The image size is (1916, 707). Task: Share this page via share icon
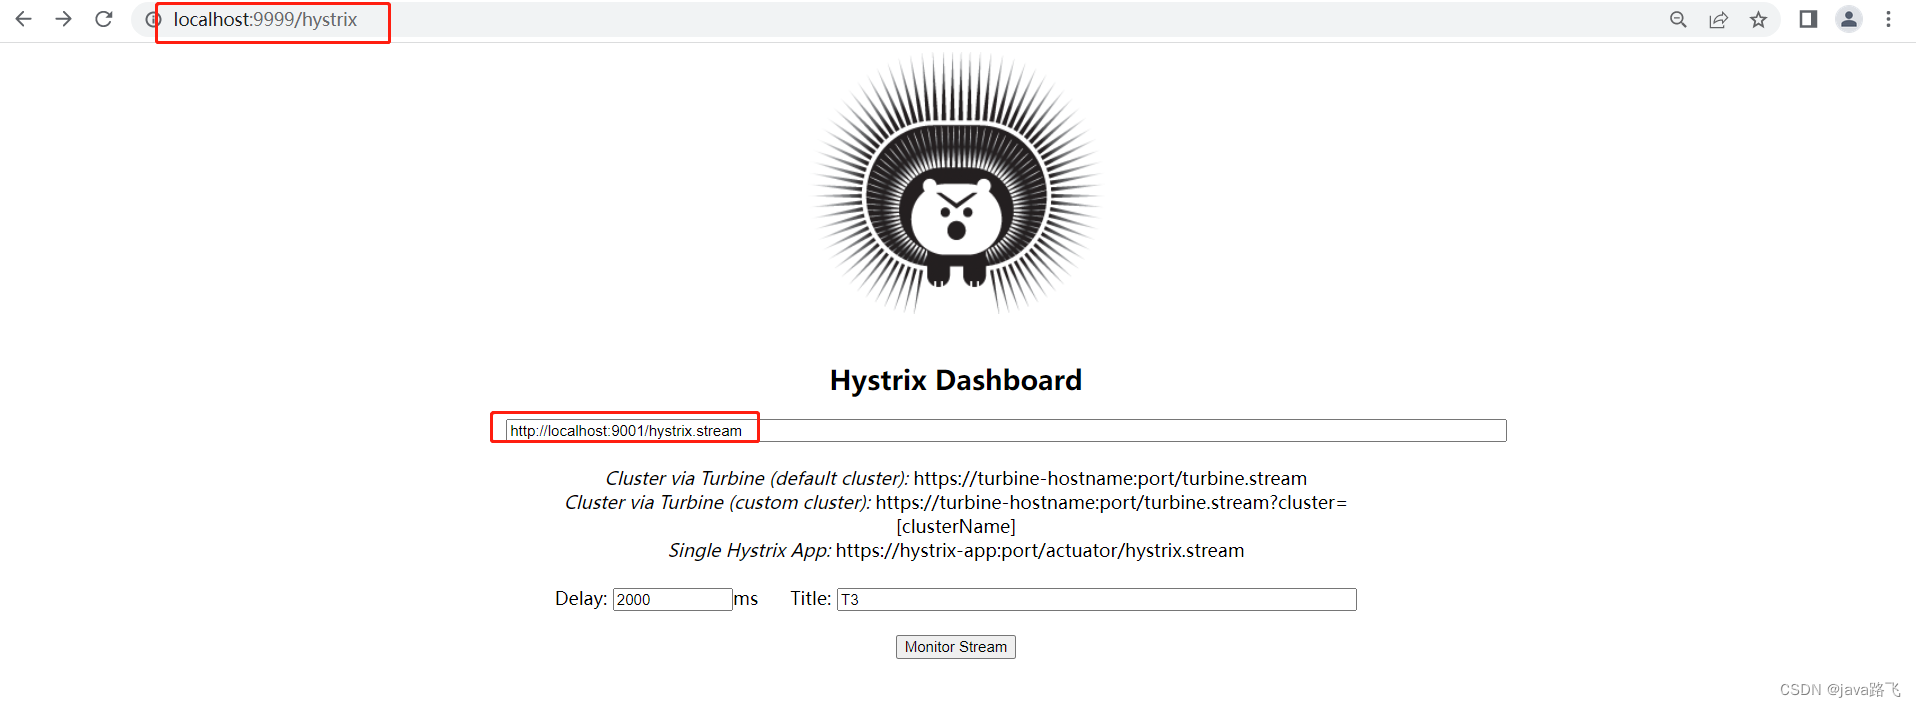[1718, 19]
